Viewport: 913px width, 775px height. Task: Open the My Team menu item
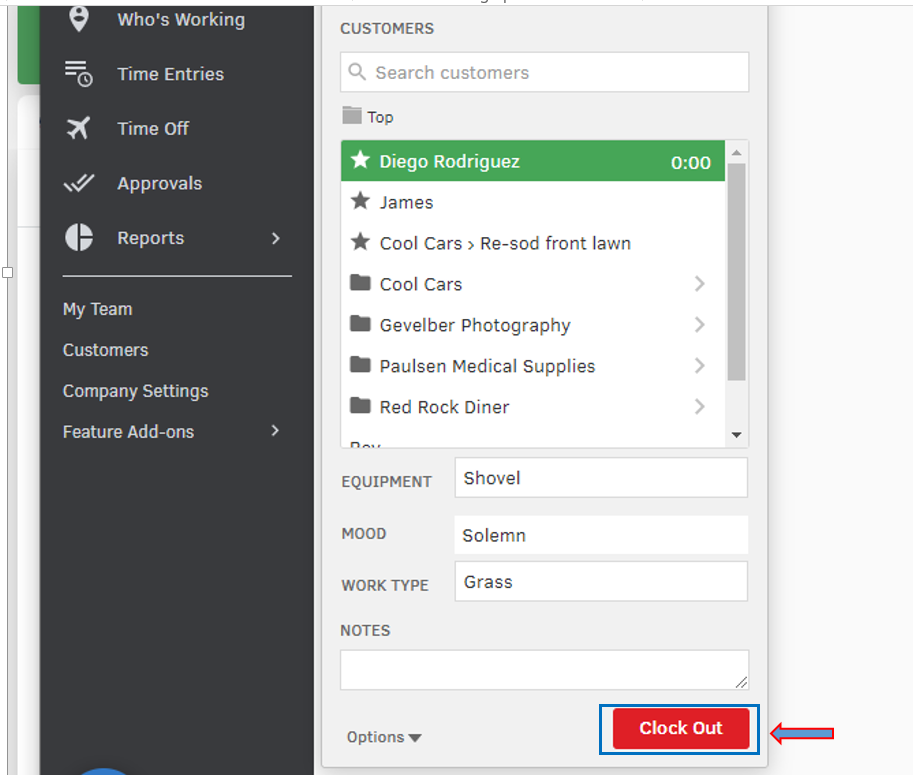coord(97,309)
